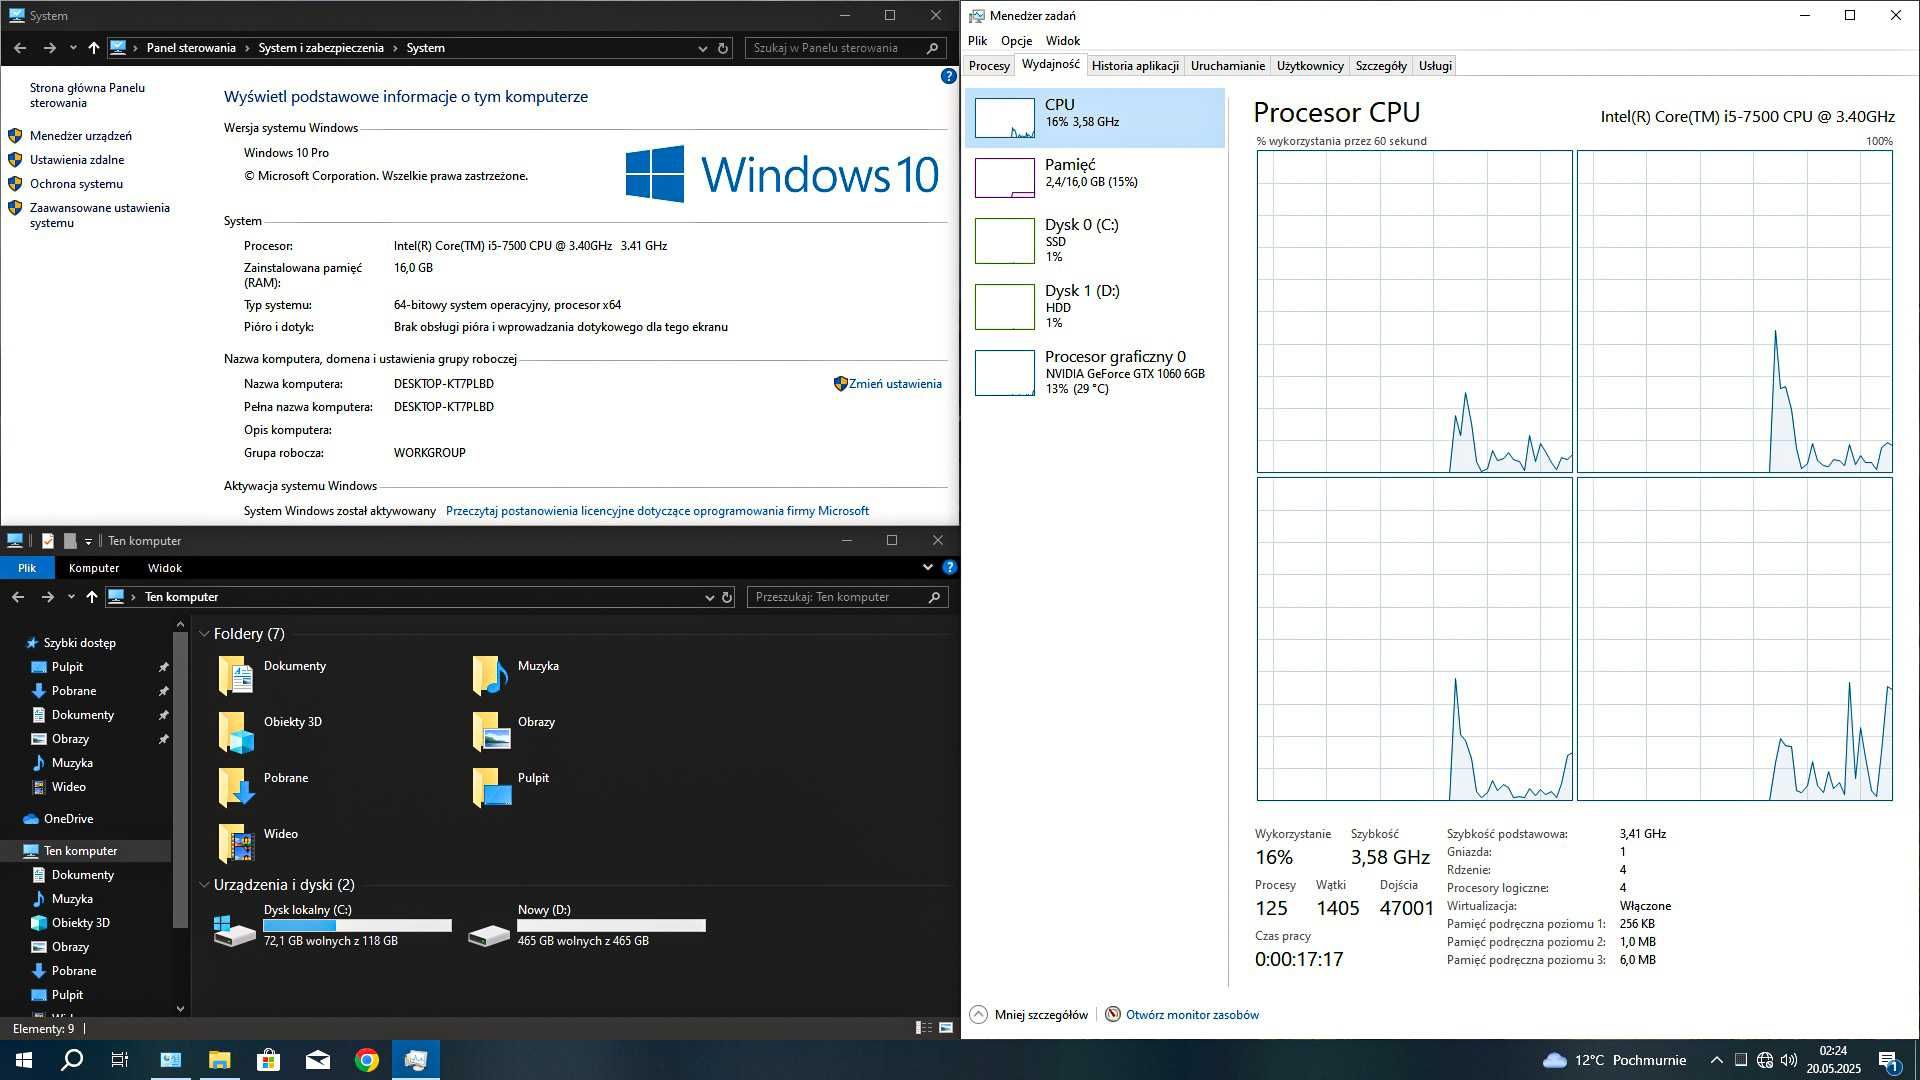Open the Szczegóły tab
Image resolution: width=1920 pixels, height=1080 pixels.
[x=1381, y=66]
